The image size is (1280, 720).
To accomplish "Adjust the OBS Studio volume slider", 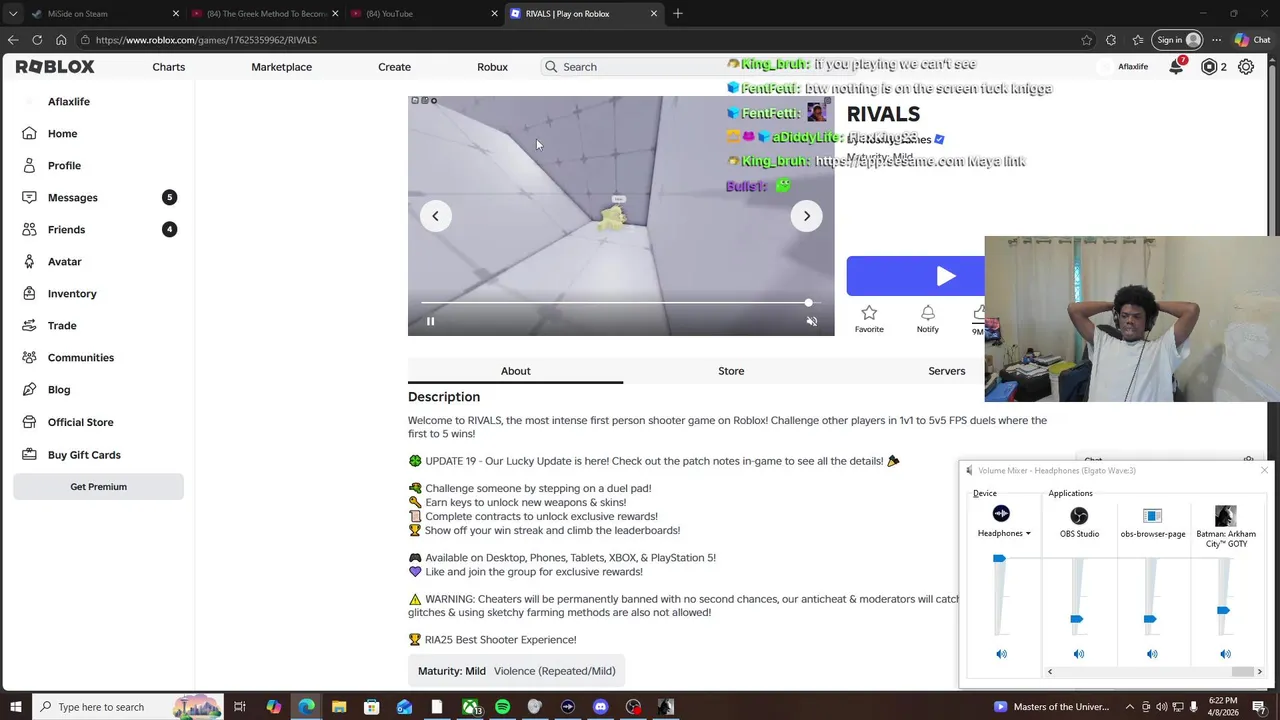I will click(1077, 619).
